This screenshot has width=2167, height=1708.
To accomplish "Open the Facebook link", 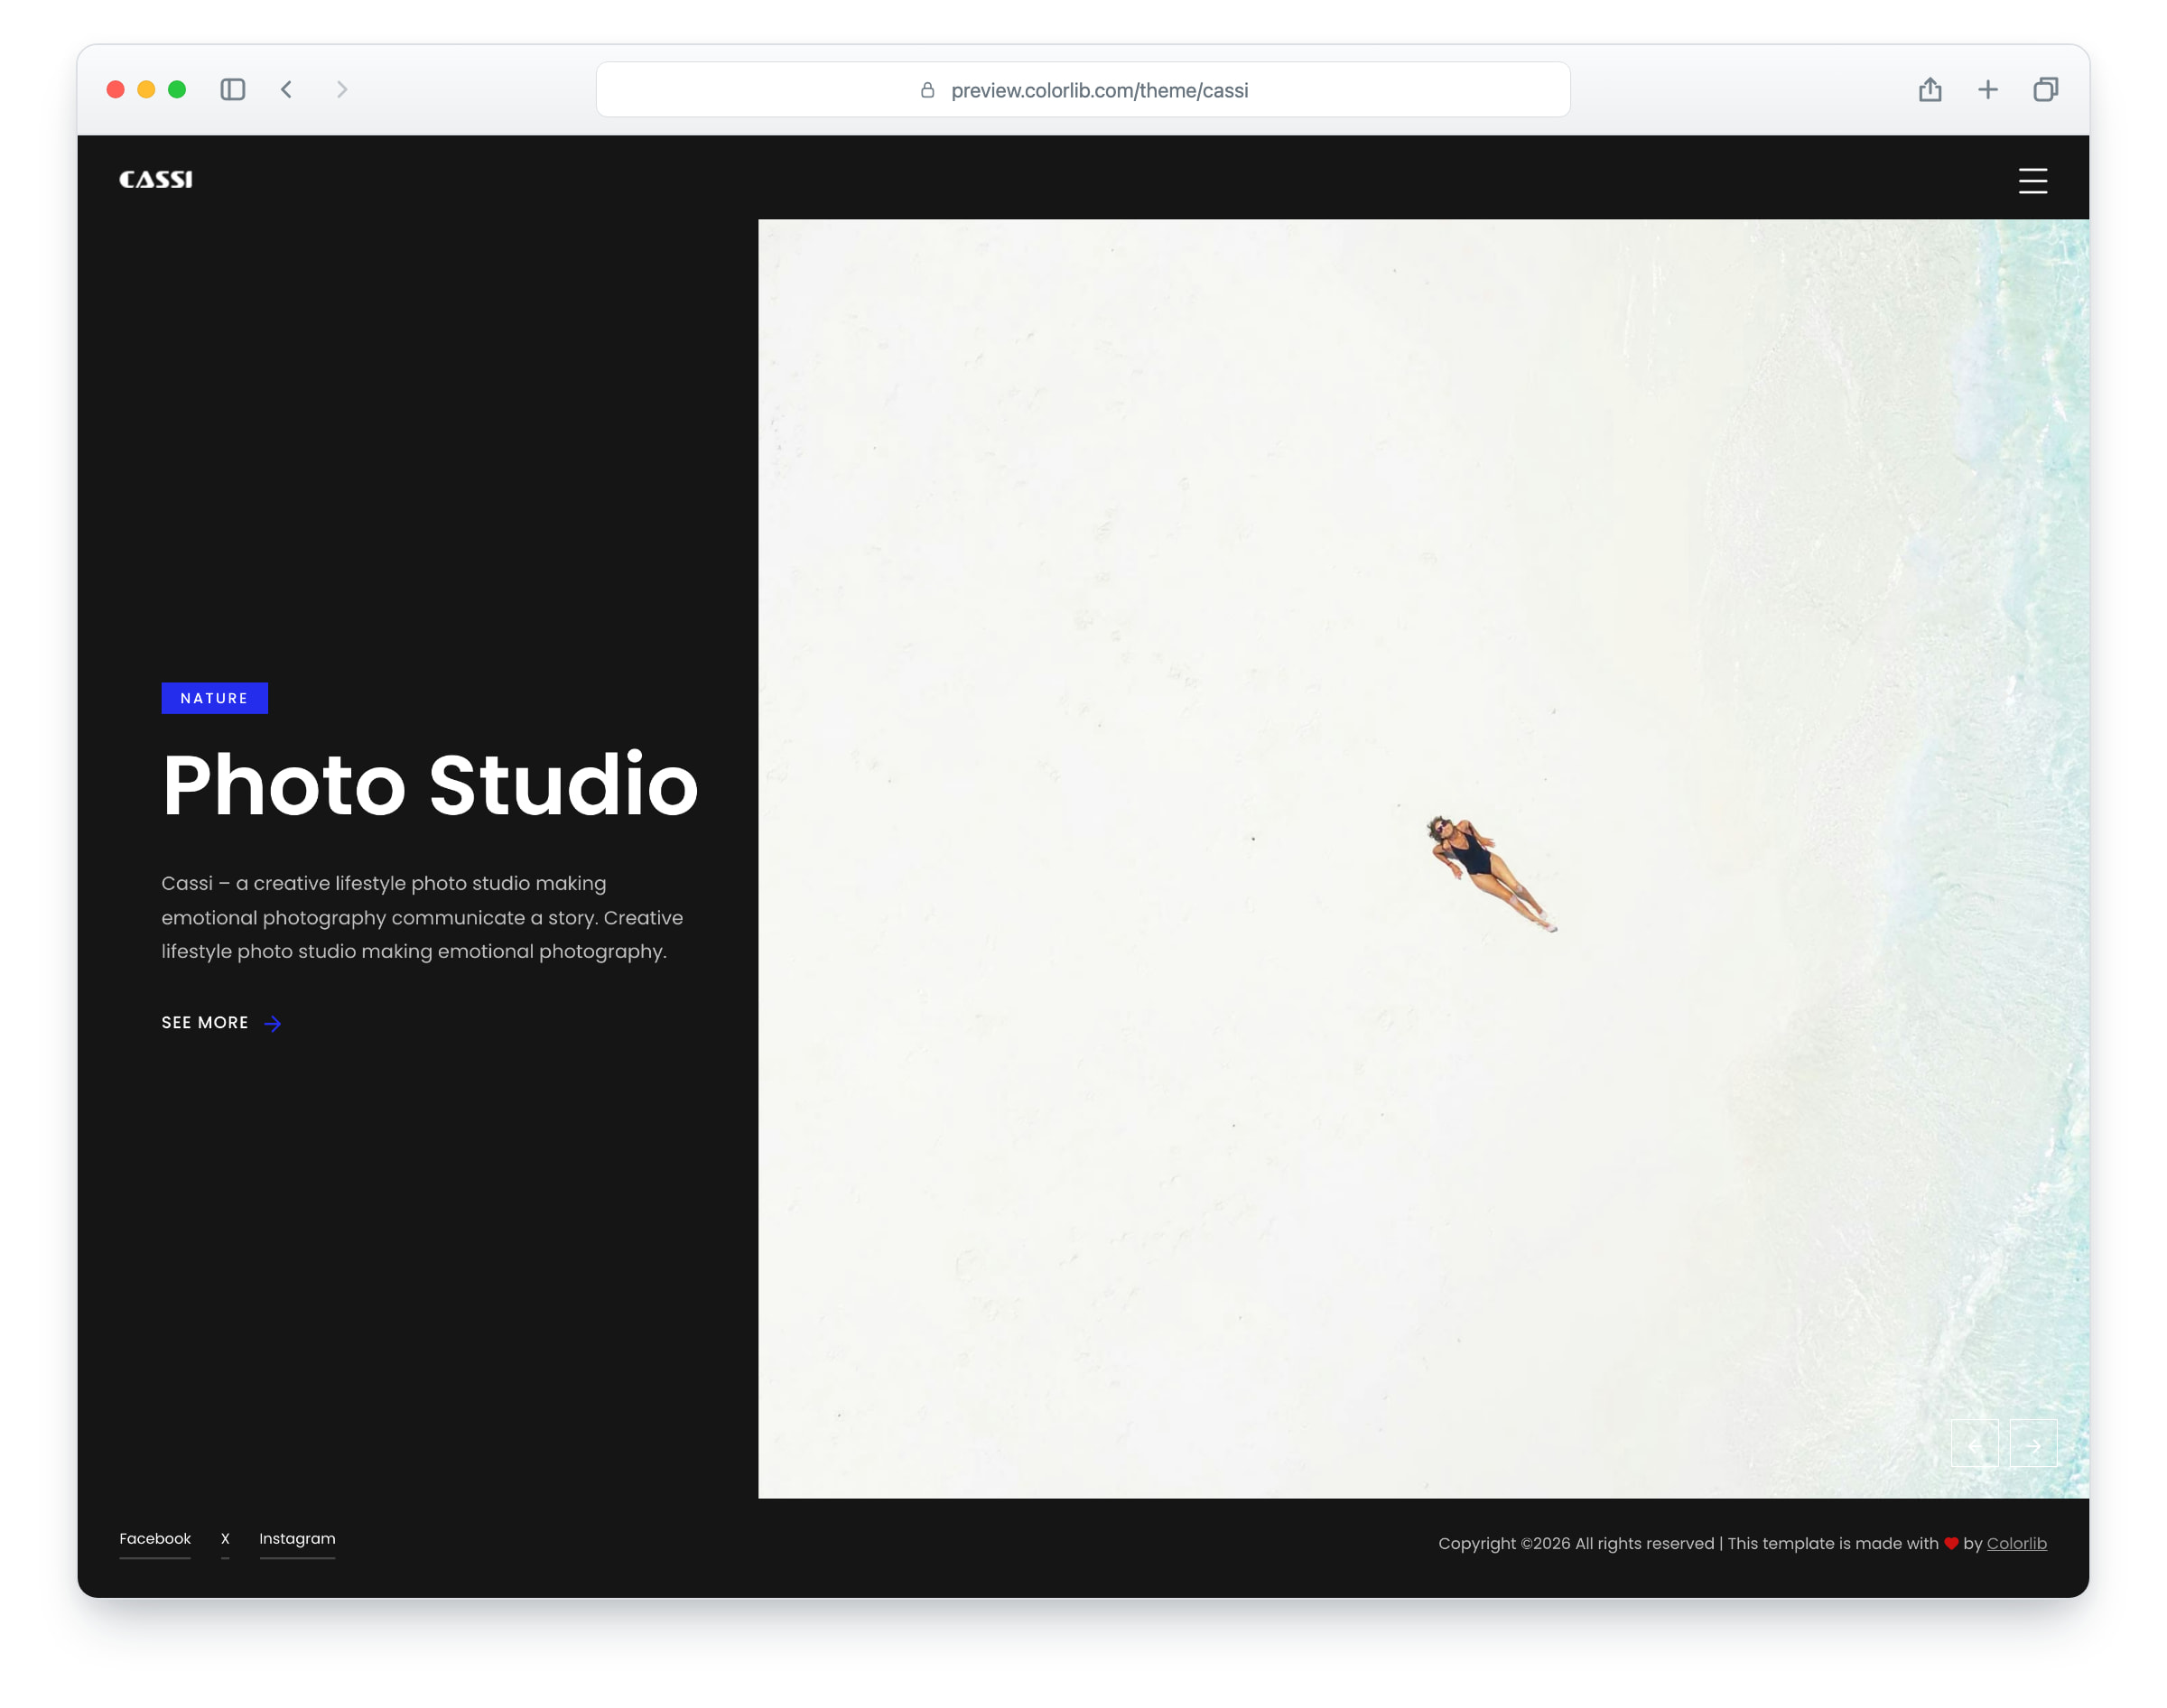I will coord(155,1538).
